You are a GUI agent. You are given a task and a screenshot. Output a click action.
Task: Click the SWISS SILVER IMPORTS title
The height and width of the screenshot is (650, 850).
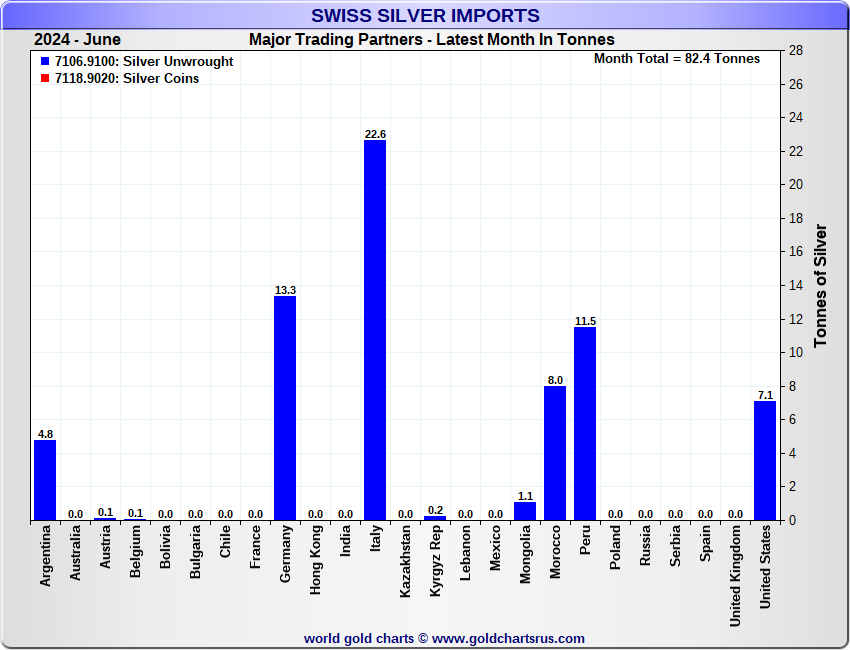coord(425,16)
